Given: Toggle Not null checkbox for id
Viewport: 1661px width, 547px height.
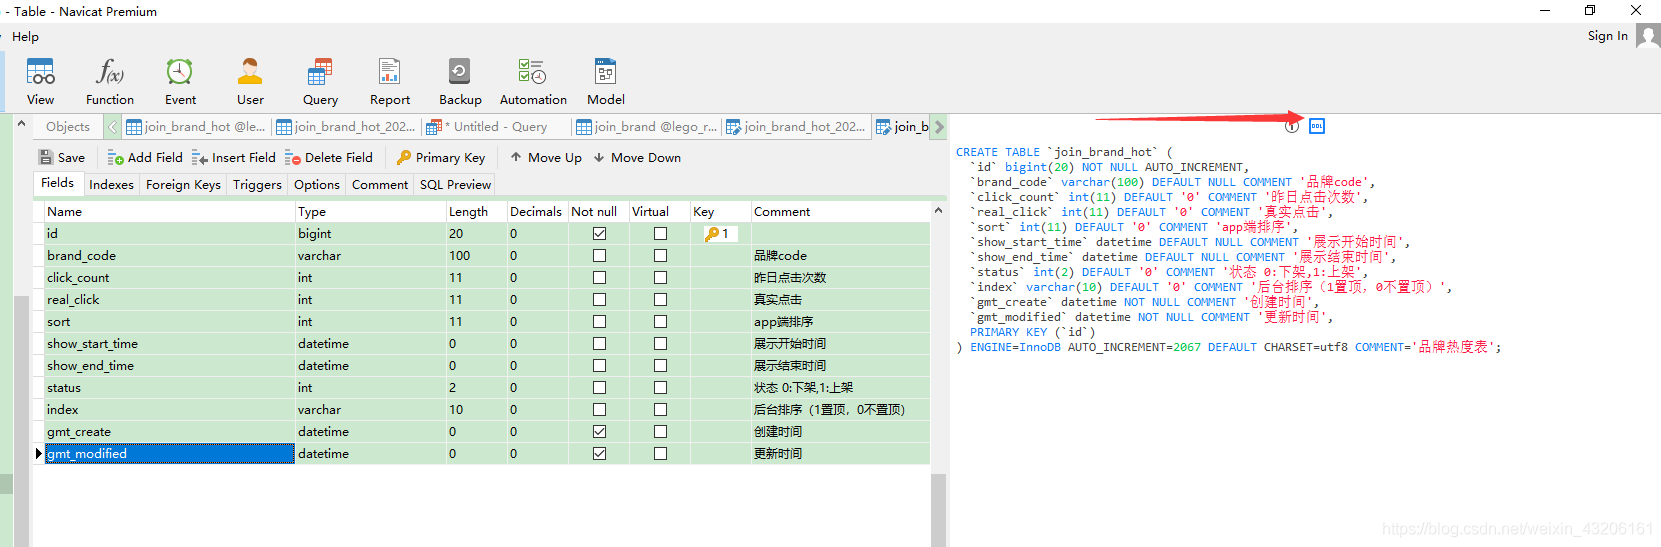Looking at the screenshot, I should 599,234.
